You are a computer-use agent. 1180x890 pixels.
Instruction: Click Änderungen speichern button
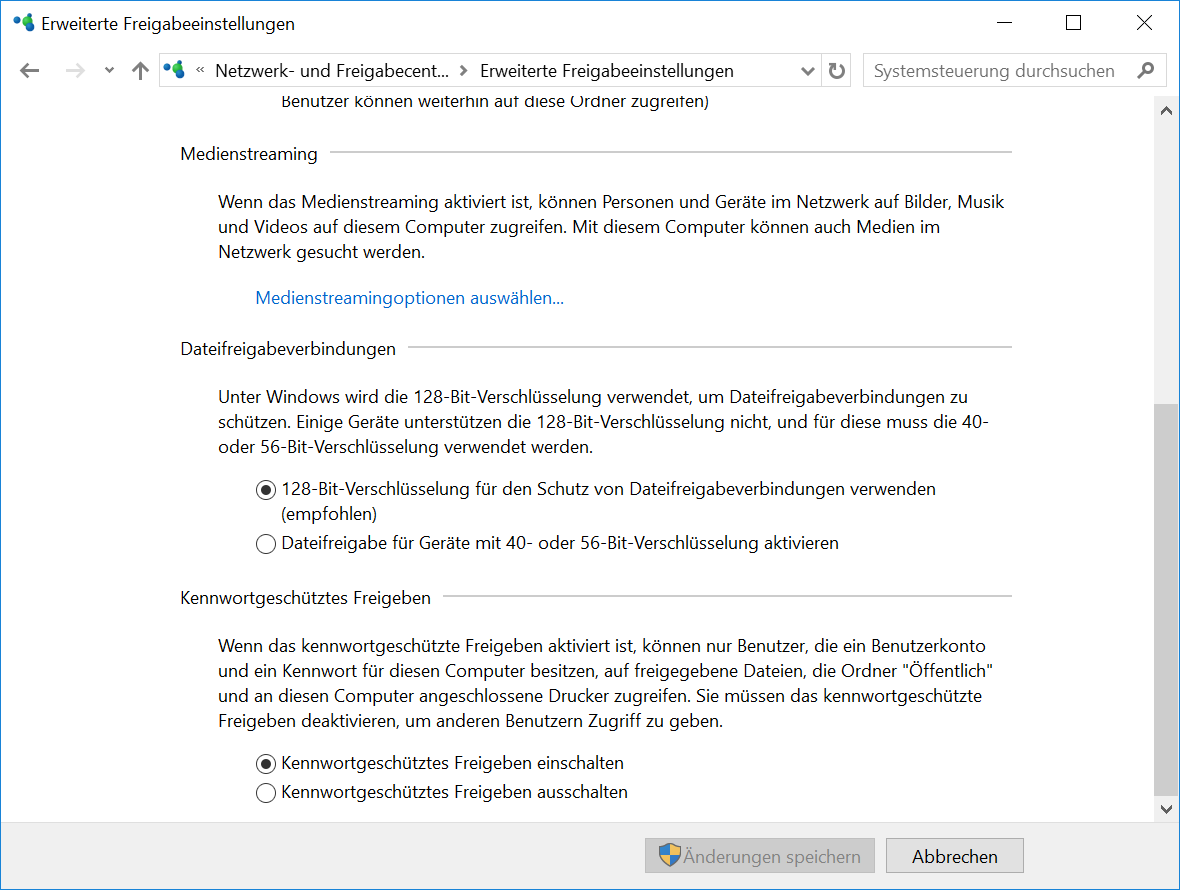[759, 856]
